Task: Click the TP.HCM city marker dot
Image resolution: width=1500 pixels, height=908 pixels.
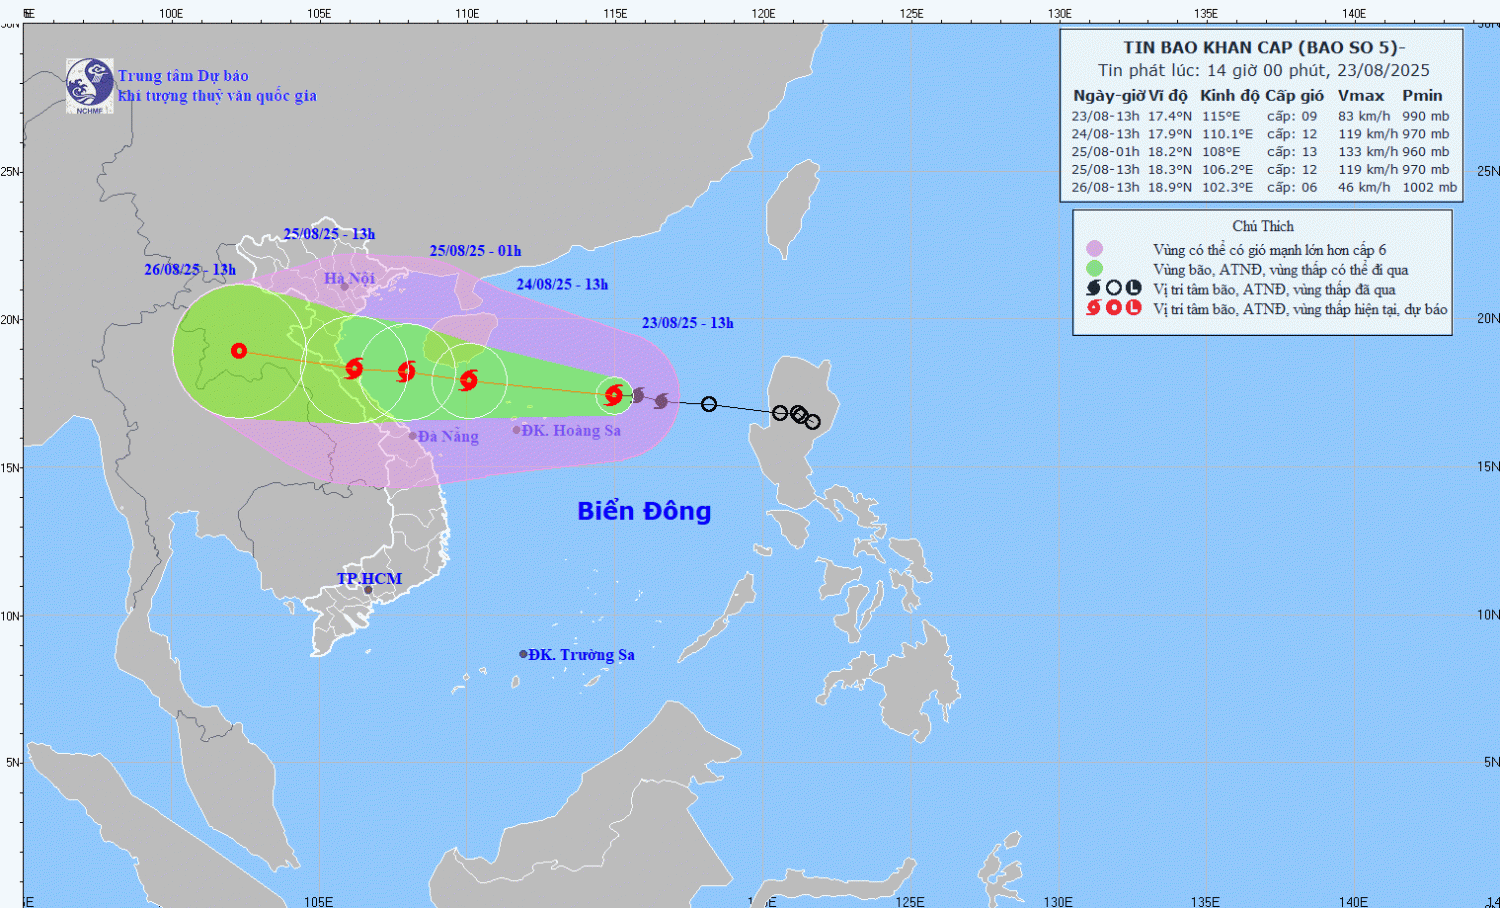Action: coord(368,590)
